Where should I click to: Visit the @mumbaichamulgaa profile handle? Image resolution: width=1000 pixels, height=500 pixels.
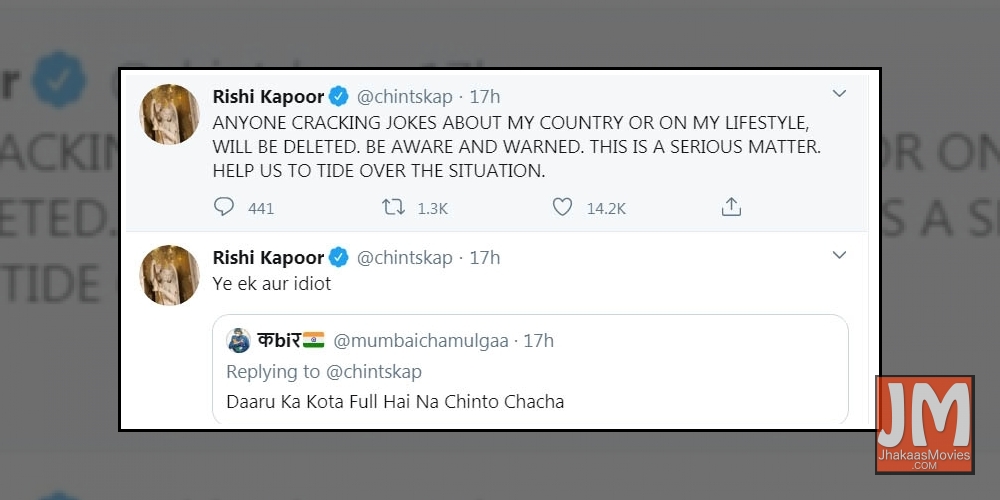pyautogui.click(x=420, y=341)
